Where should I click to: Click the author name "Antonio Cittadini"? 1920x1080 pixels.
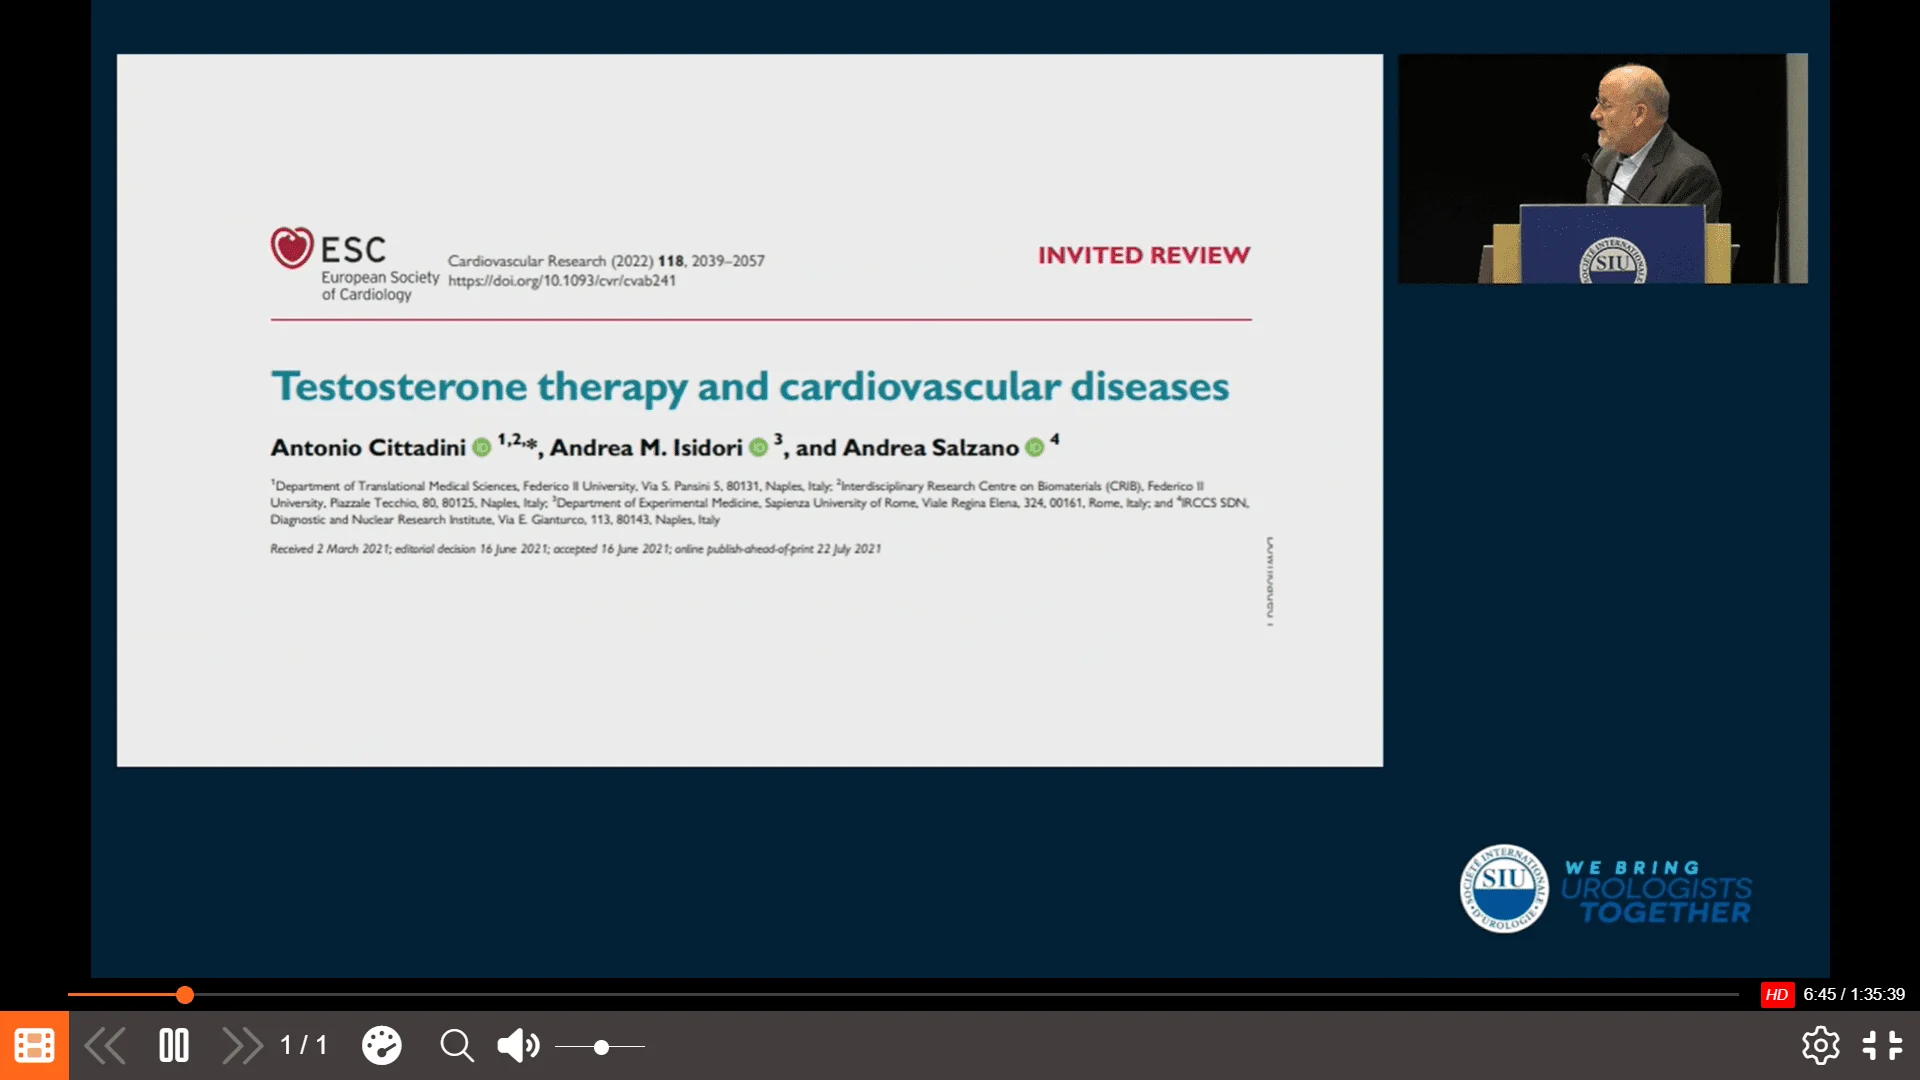click(368, 447)
